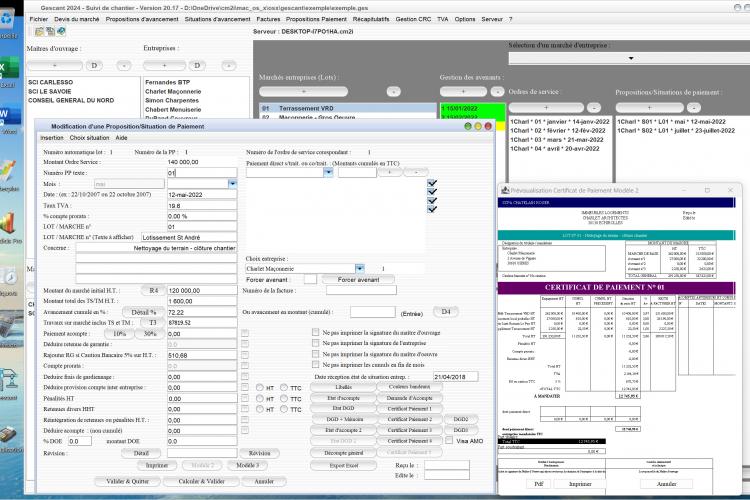The height and width of the screenshot is (500, 750).
Task: Select 1Charl * S02 * L01 * juillet row
Action: coord(676,131)
